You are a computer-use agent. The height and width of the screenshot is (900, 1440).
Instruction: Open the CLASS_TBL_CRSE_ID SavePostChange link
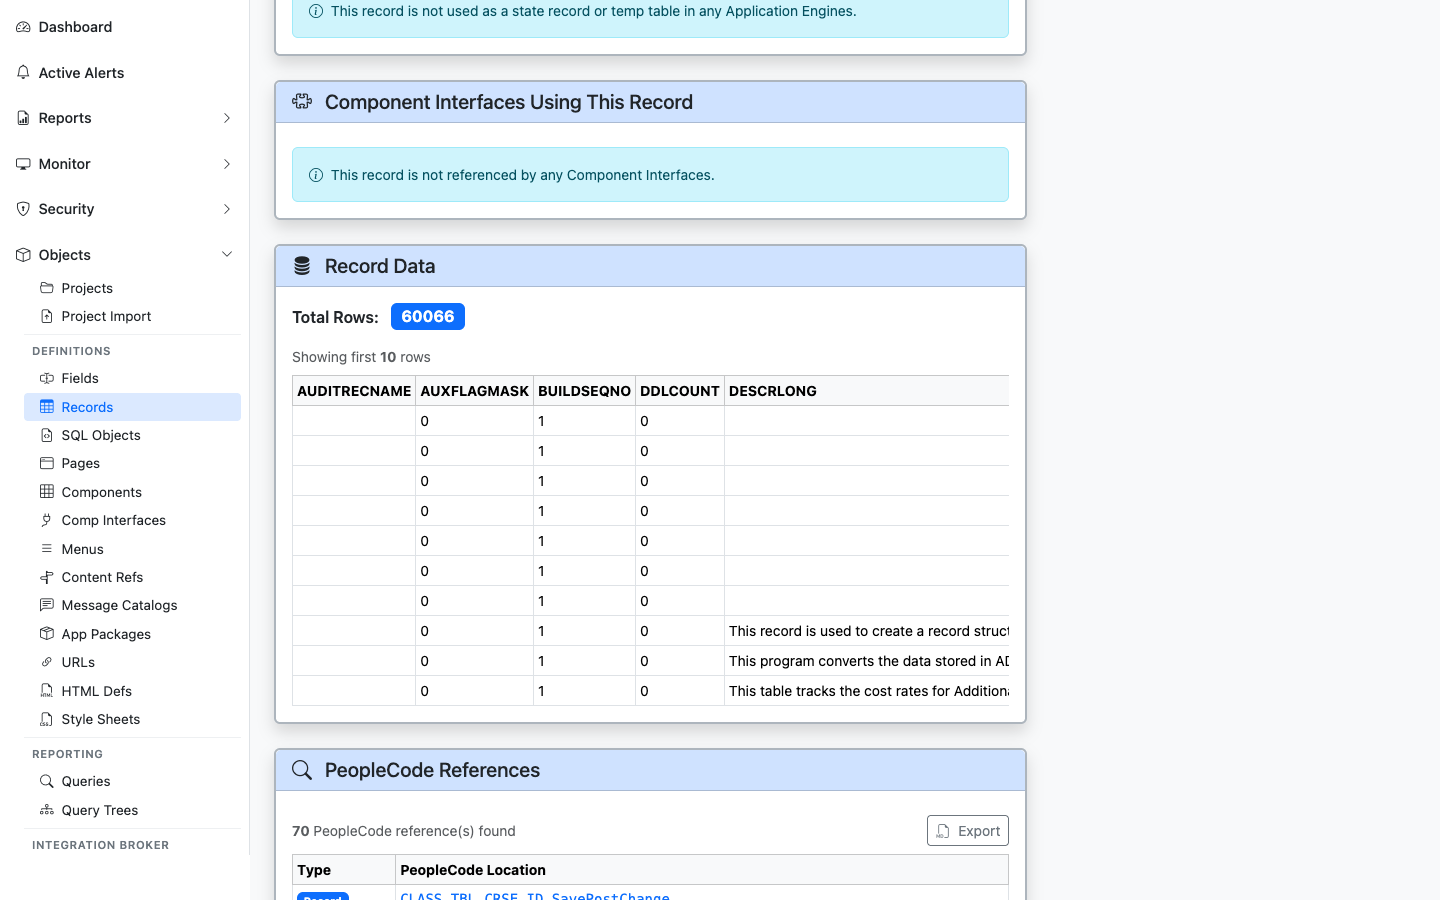pos(535,896)
